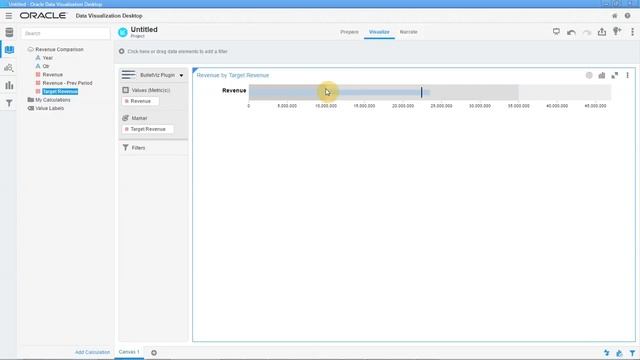
Task: Select Revenue - Prev Period measure
Action: [x=67, y=83]
